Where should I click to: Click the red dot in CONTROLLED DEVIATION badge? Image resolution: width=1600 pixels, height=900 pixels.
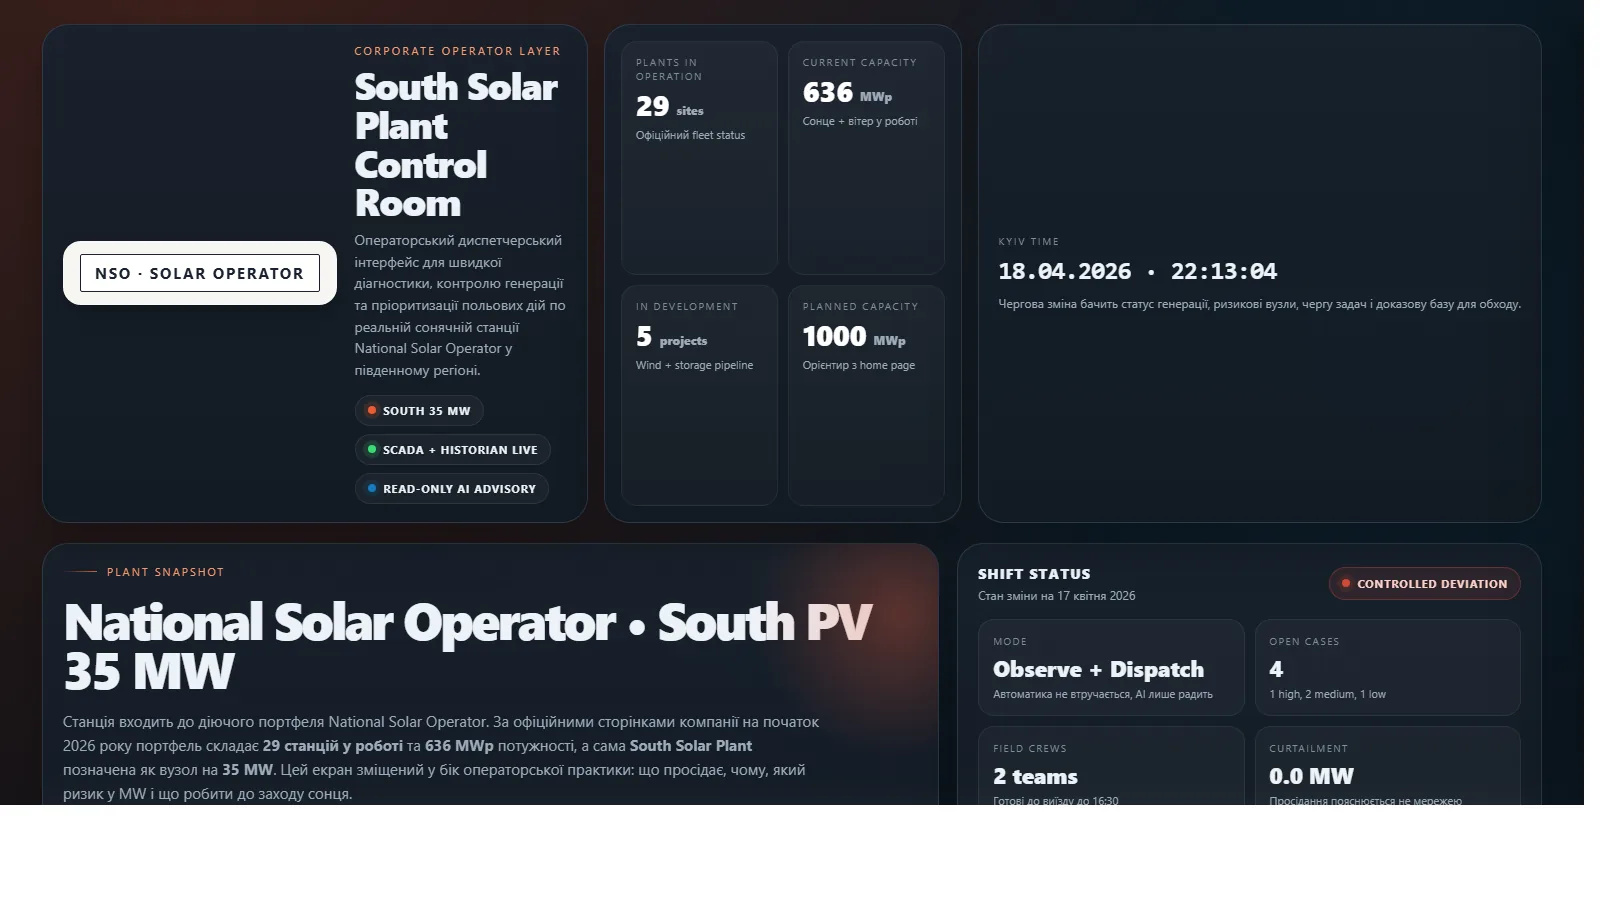click(x=1346, y=584)
